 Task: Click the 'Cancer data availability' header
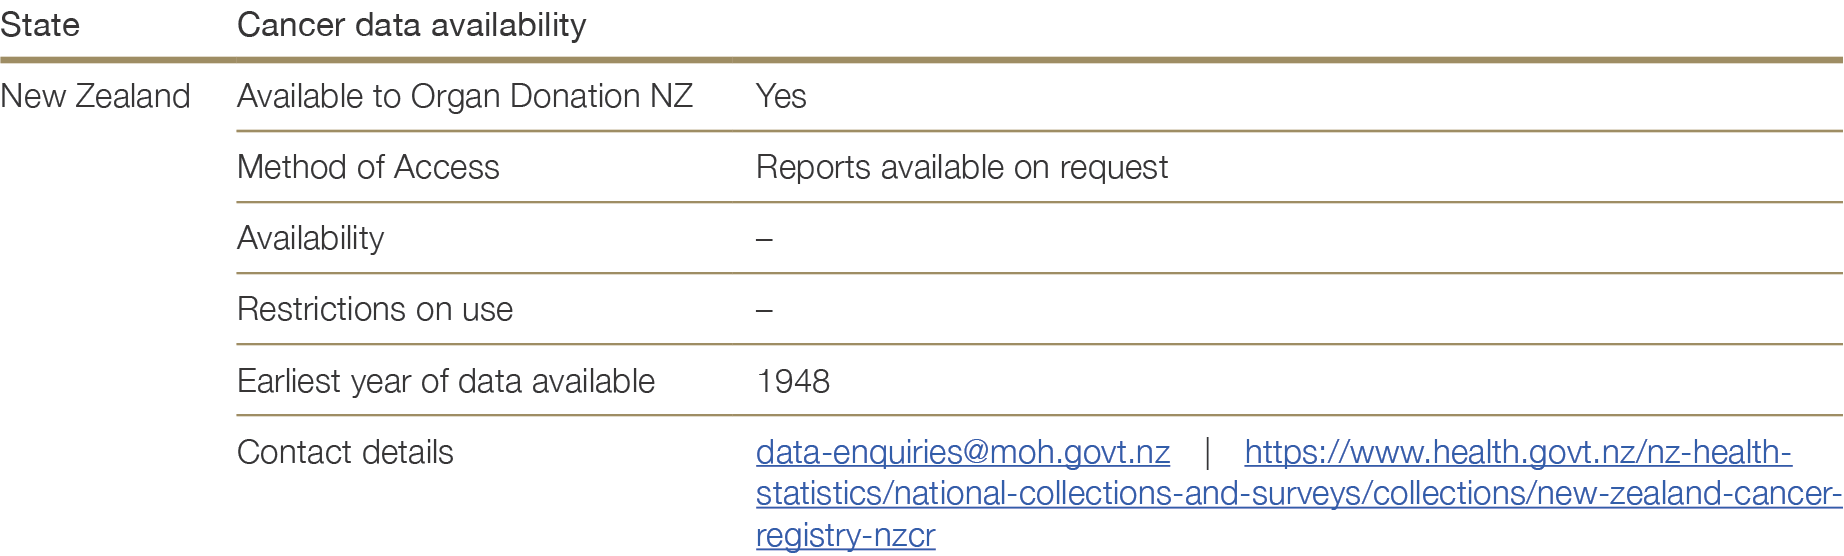click(x=411, y=25)
